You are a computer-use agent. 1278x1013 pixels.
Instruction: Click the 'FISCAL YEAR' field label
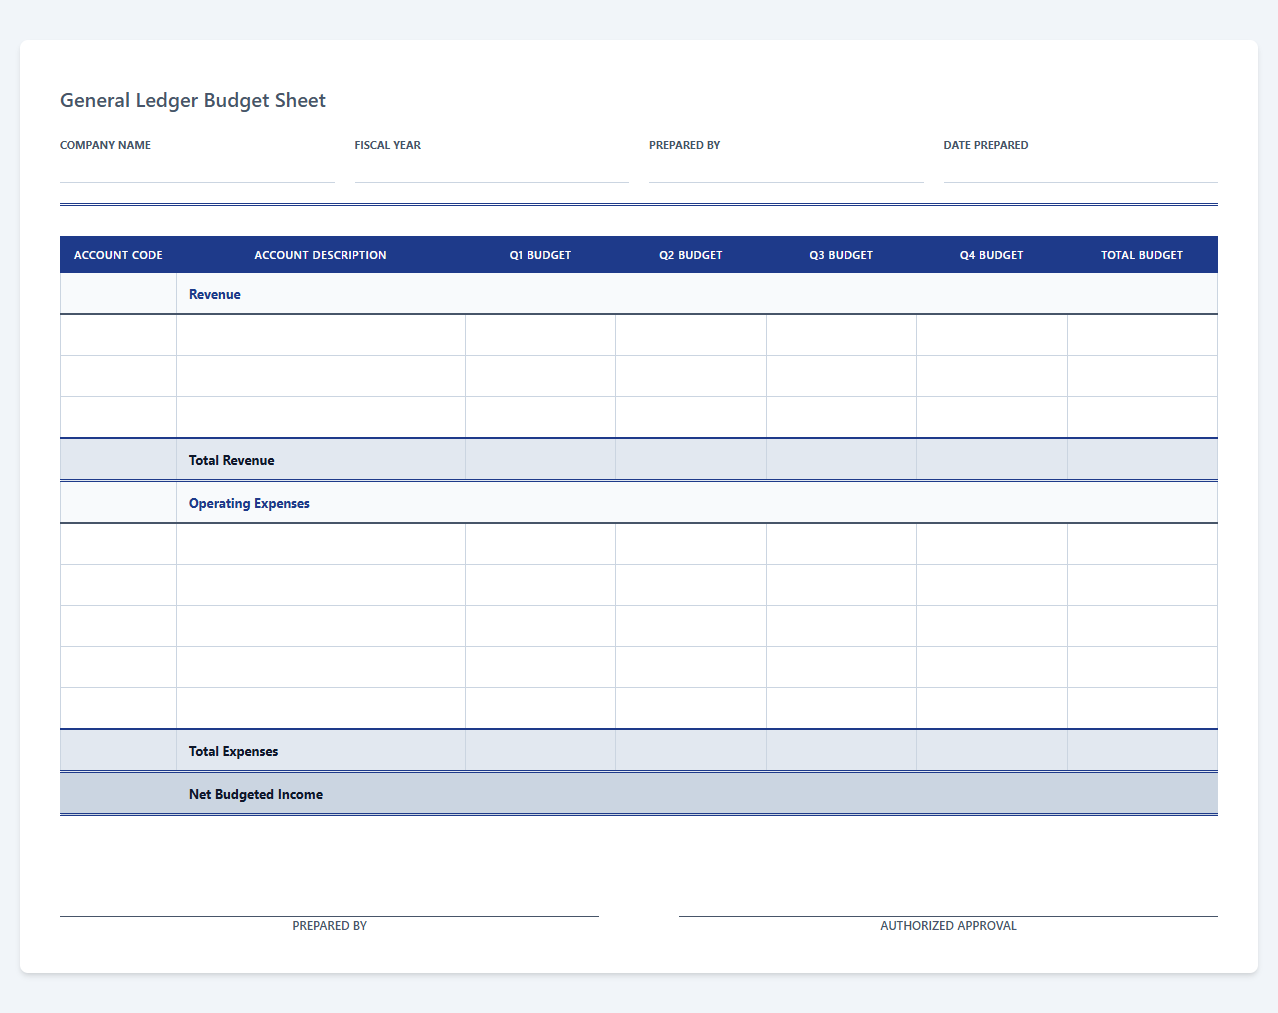pyautogui.click(x=387, y=145)
